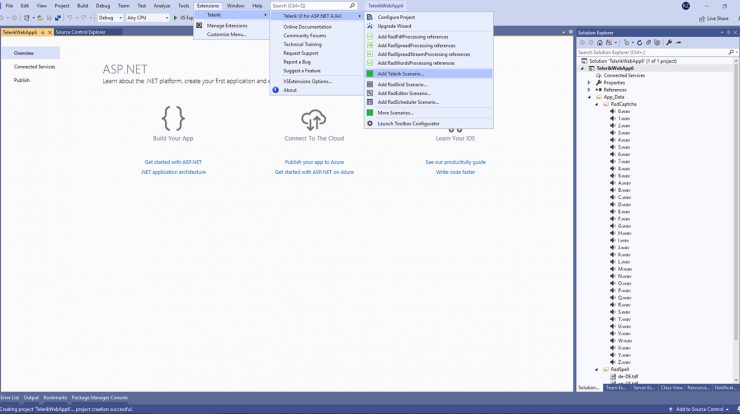740x414 pixels.
Task: Click 'Get started with ASP.NET' link
Action: (x=173, y=162)
